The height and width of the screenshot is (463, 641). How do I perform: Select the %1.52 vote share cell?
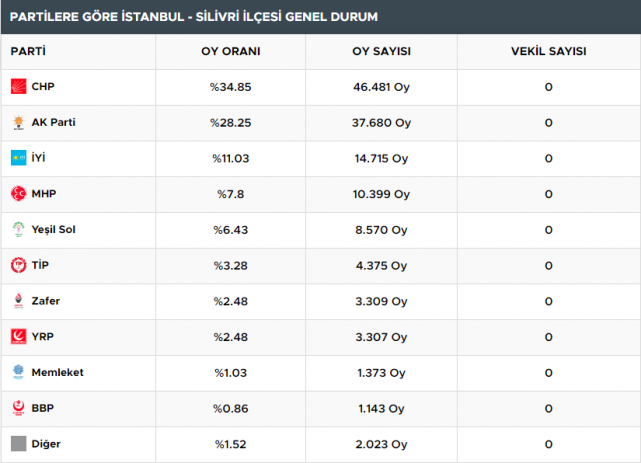(231, 445)
